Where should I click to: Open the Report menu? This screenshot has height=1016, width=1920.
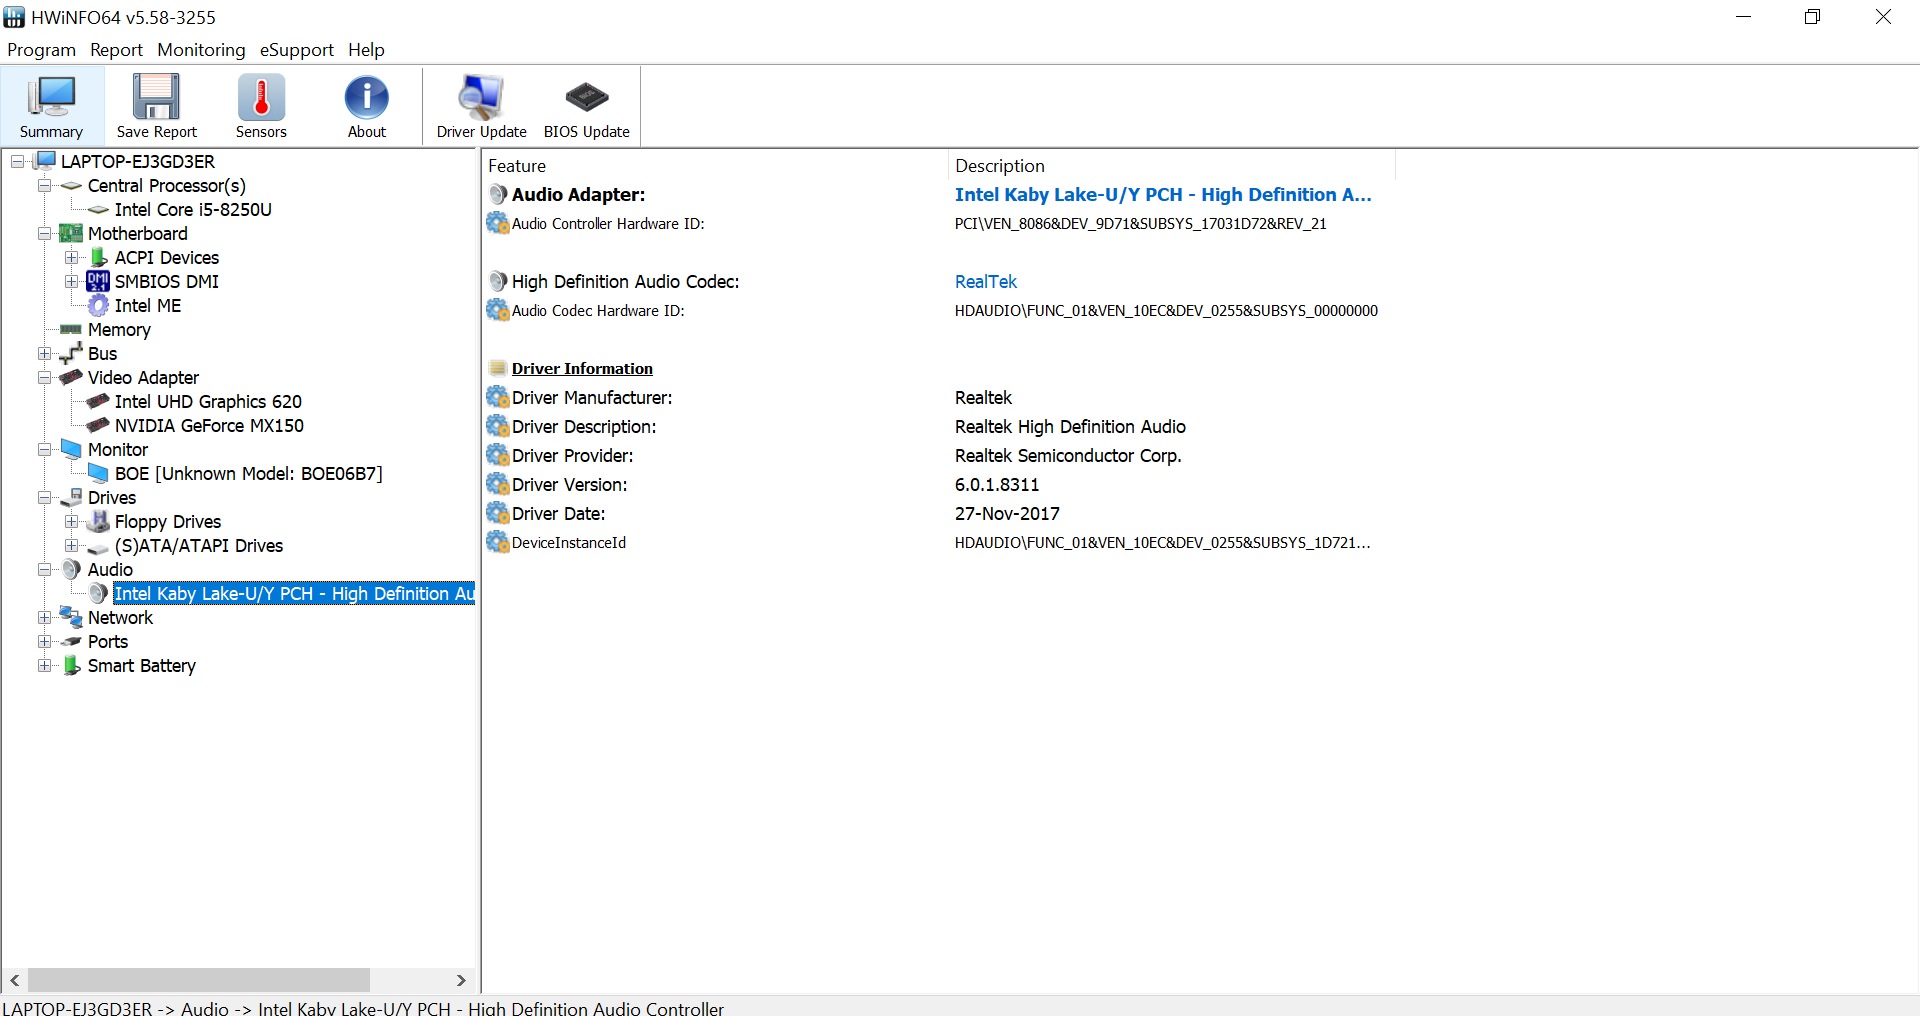coord(116,49)
